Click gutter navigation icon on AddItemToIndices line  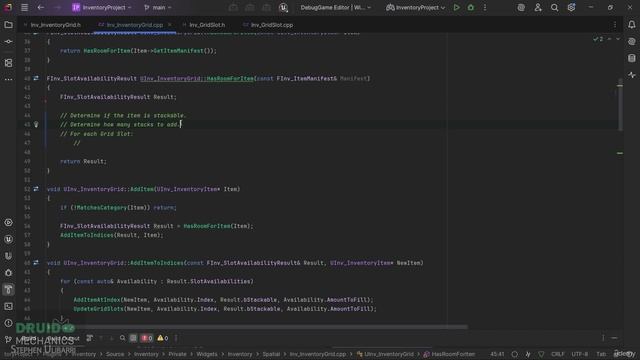(36, 263)
